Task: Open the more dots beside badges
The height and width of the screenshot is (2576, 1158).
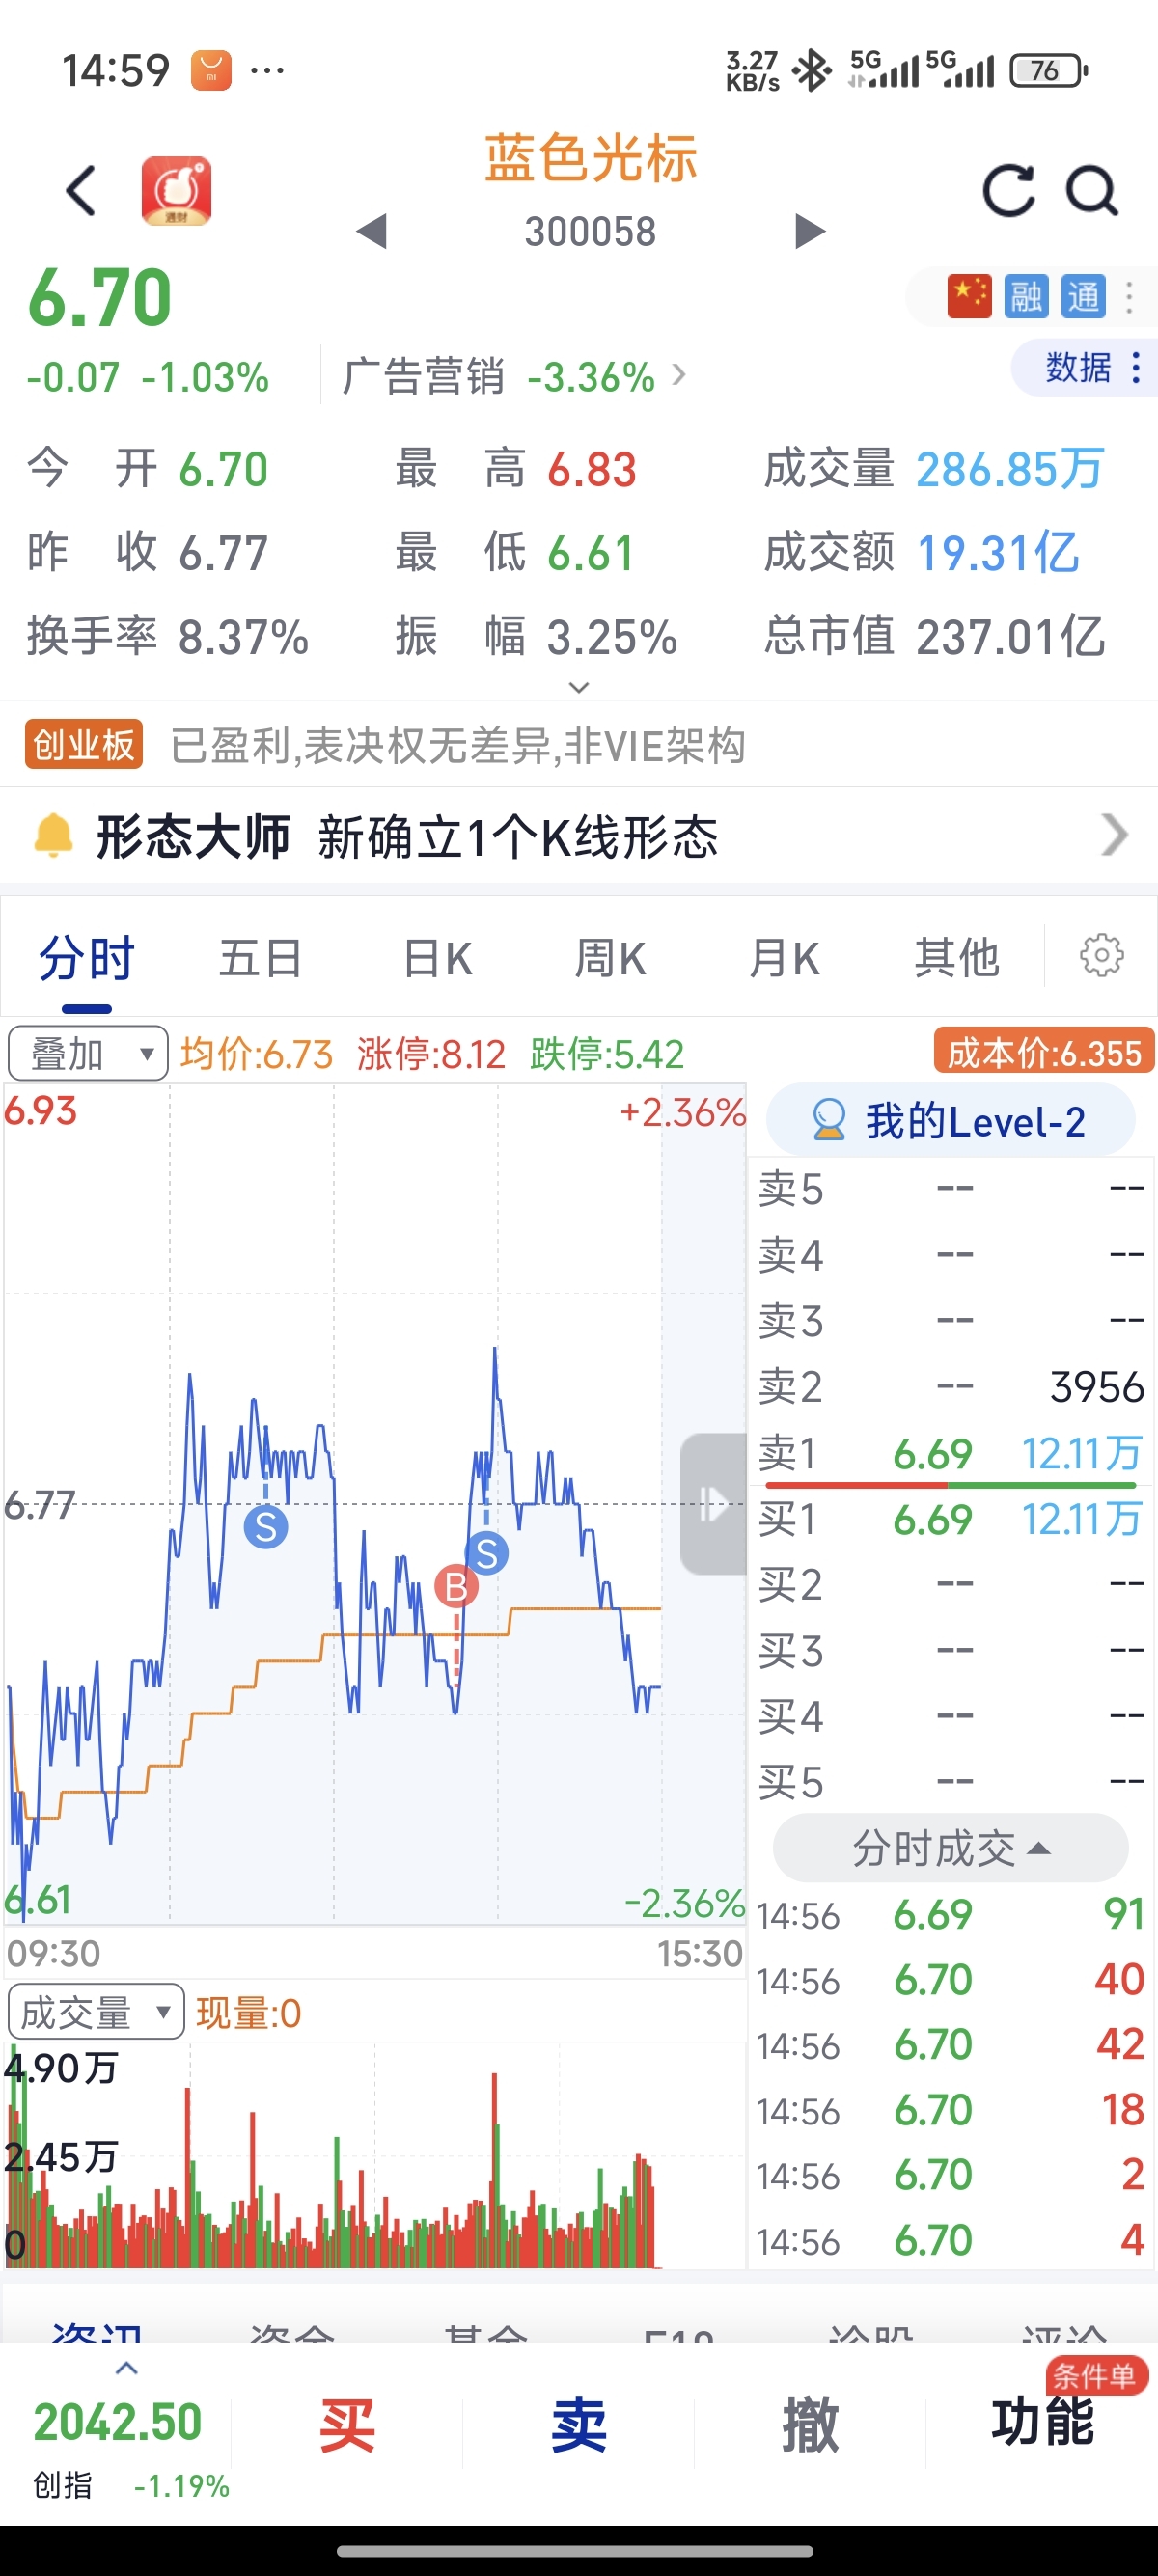Action: click(1130, 297)
